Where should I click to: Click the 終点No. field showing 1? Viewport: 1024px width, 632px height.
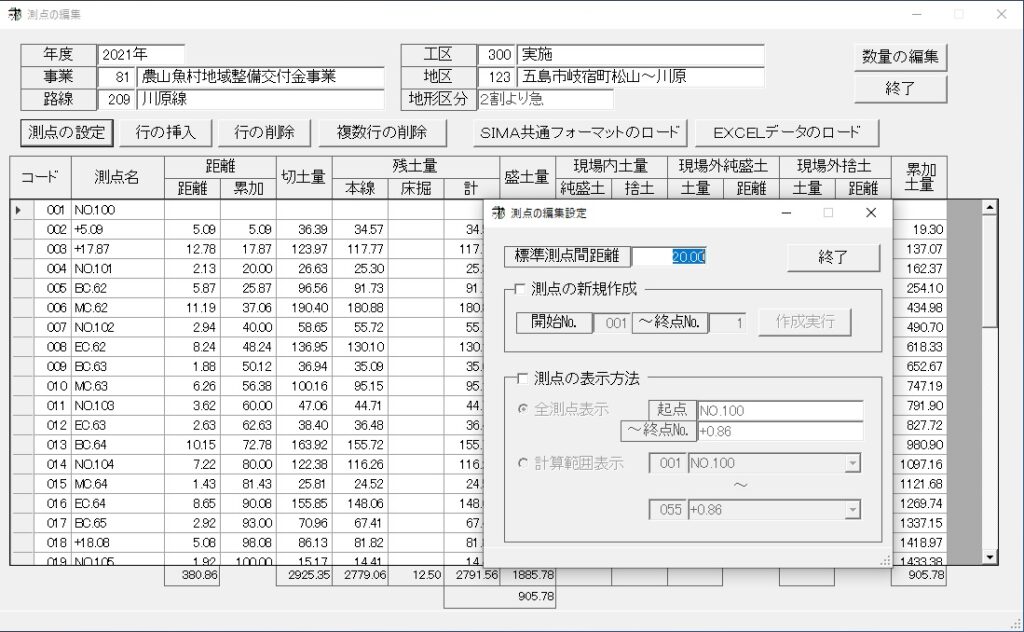[728, 323]
